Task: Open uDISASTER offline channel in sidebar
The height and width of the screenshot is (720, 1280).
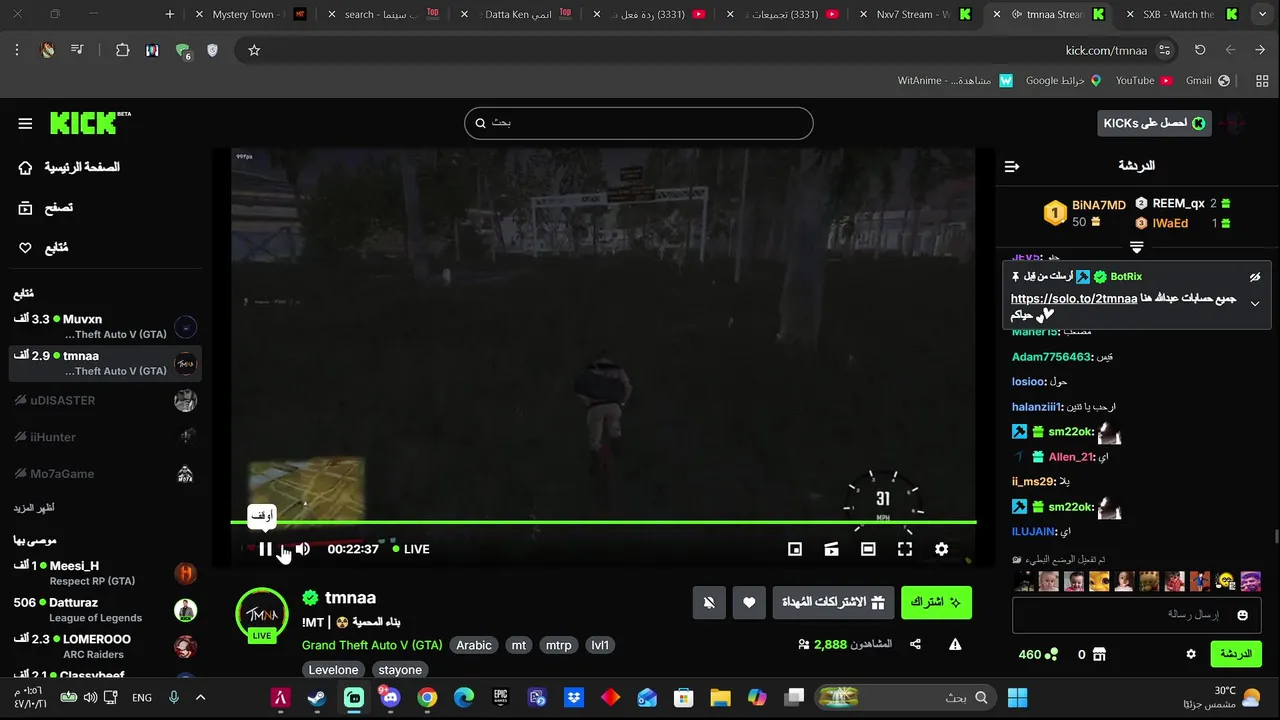Action: point(105,400)
